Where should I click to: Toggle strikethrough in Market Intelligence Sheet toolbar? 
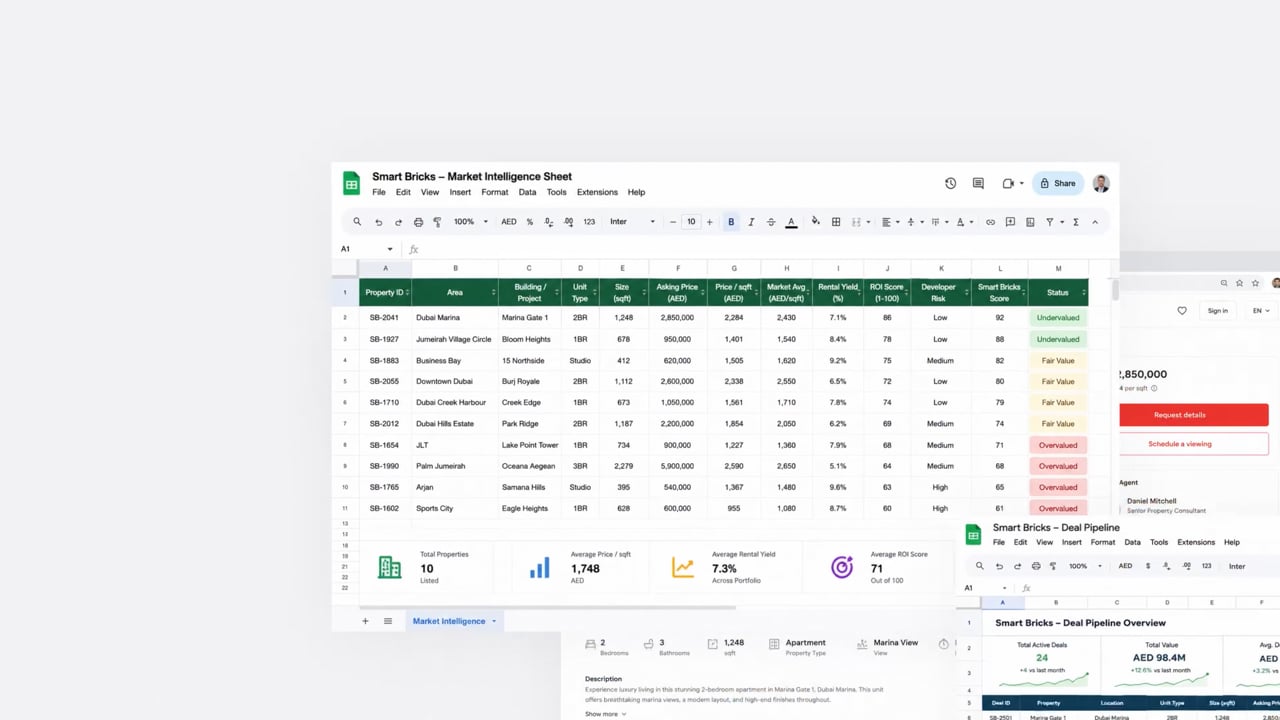[x=771, y=222]
